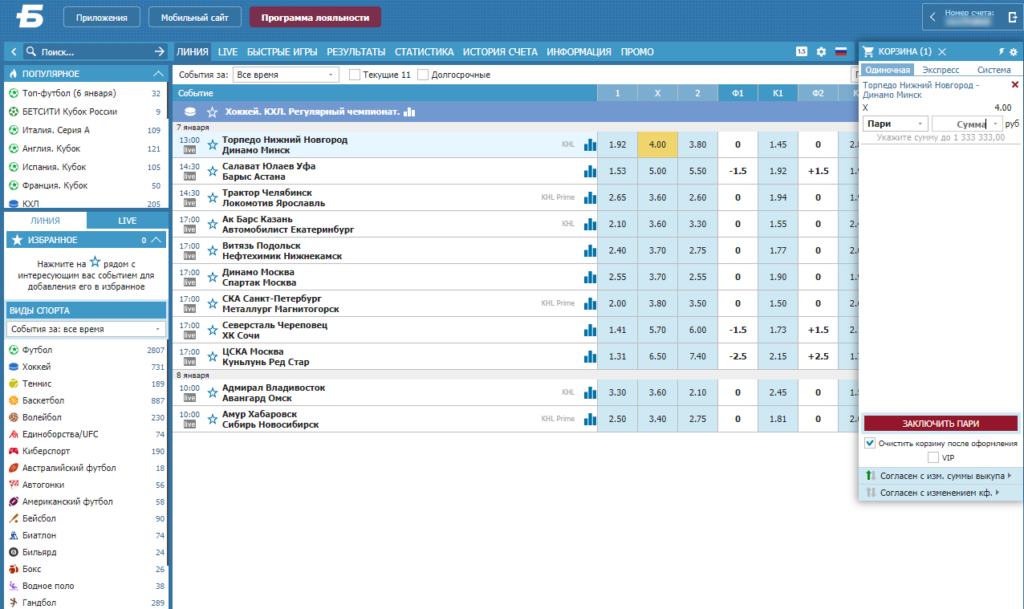Open Программа лояльности
This screenshot has height=609, width=1024.
(x=315, y=18)
